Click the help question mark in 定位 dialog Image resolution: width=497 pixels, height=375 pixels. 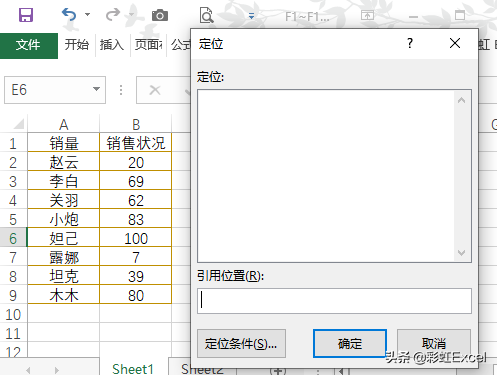tap(410, 43)
